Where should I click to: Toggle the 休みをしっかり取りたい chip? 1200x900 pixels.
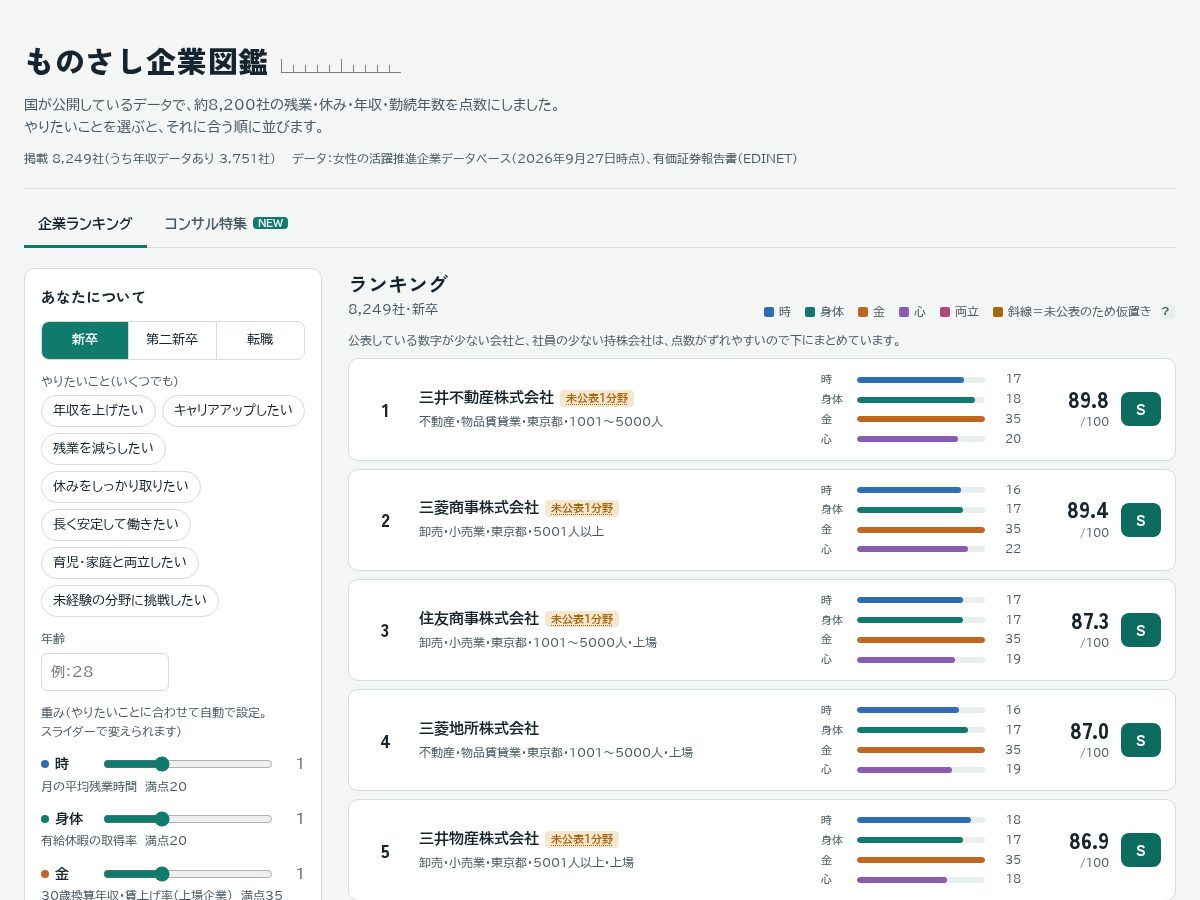[x=121, y=487]
